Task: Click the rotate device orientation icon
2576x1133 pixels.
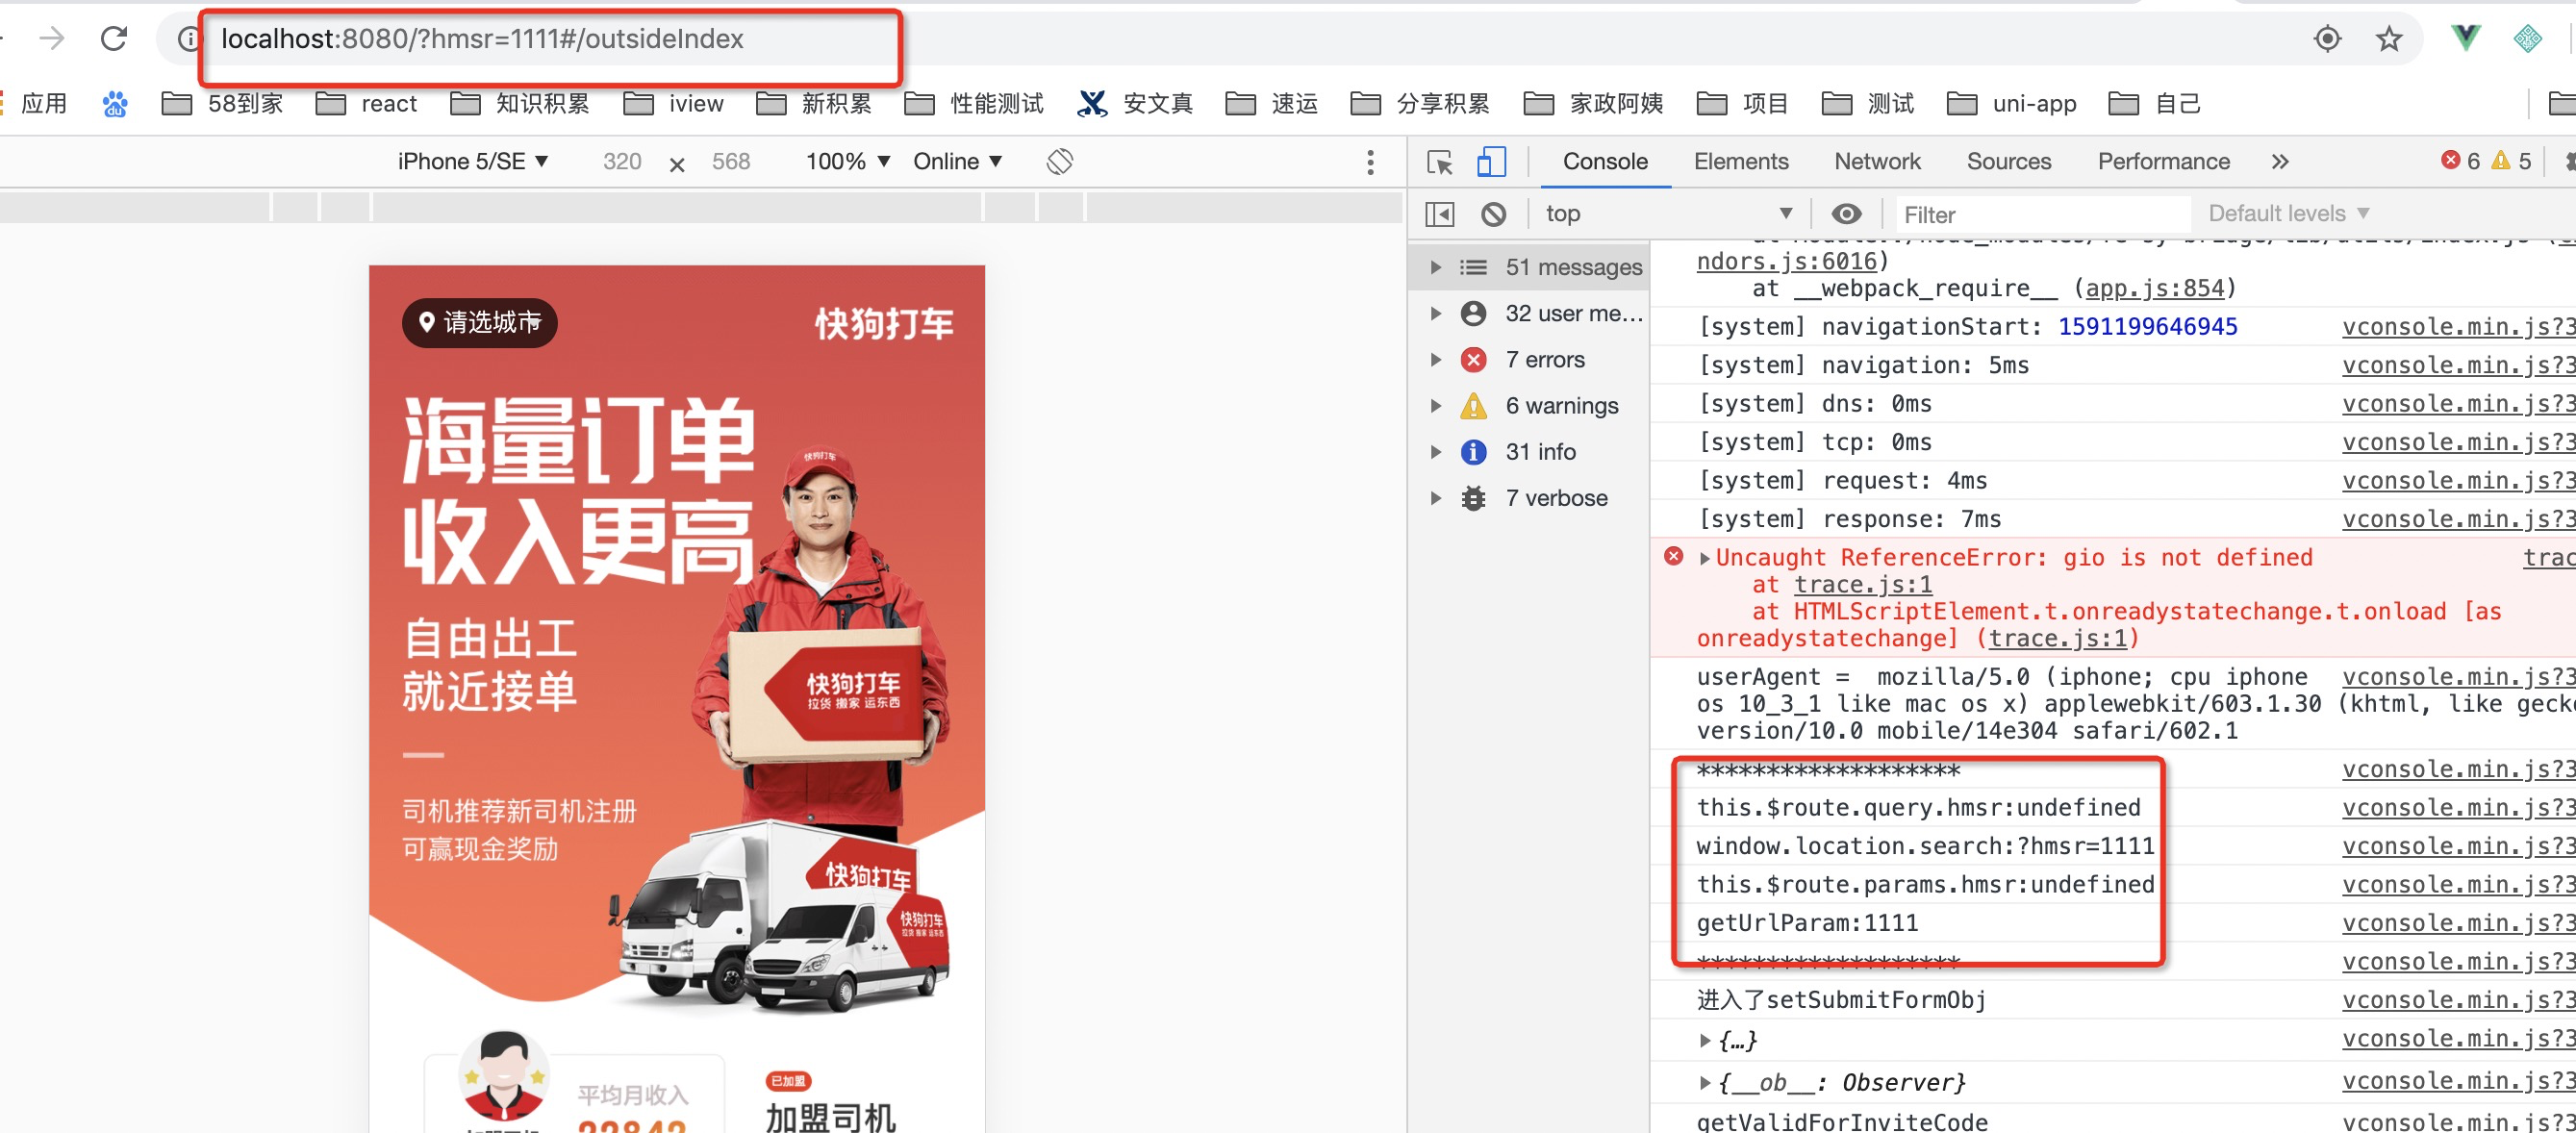Action: pyautogui.click(x=1059, y=162)
